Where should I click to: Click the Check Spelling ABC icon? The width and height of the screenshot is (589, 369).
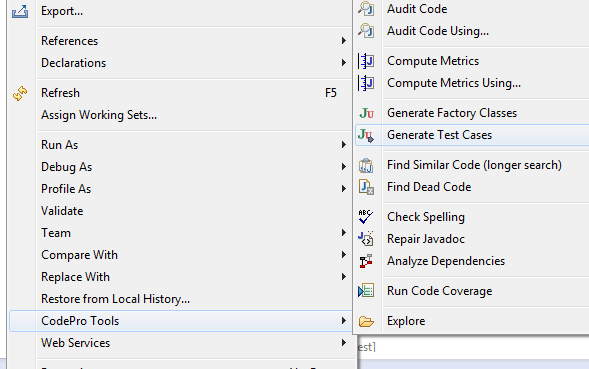coord(365,217)
